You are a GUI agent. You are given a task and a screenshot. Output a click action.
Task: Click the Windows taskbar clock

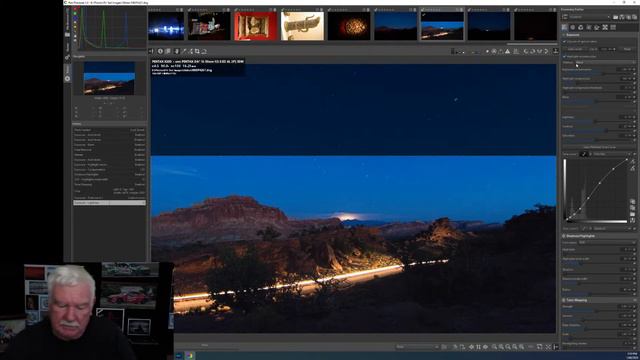click(632, 356)
